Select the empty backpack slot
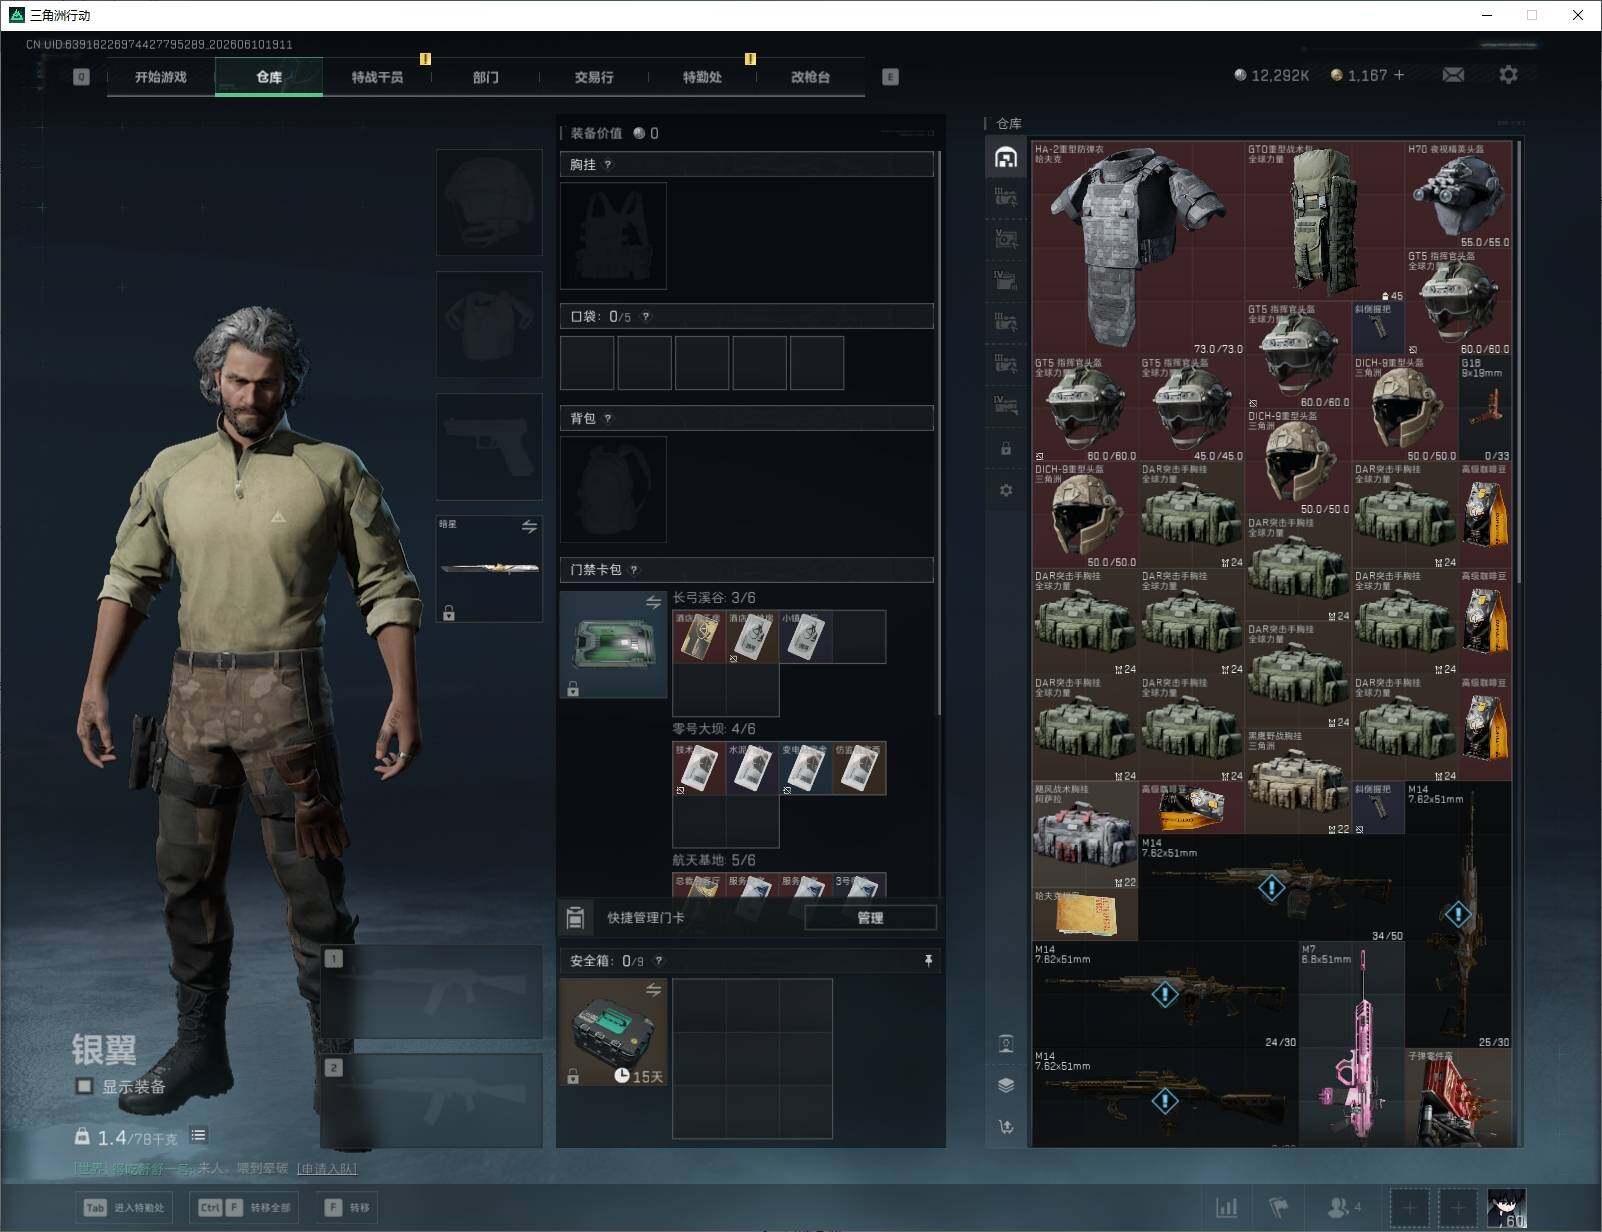 pos(613,489)
